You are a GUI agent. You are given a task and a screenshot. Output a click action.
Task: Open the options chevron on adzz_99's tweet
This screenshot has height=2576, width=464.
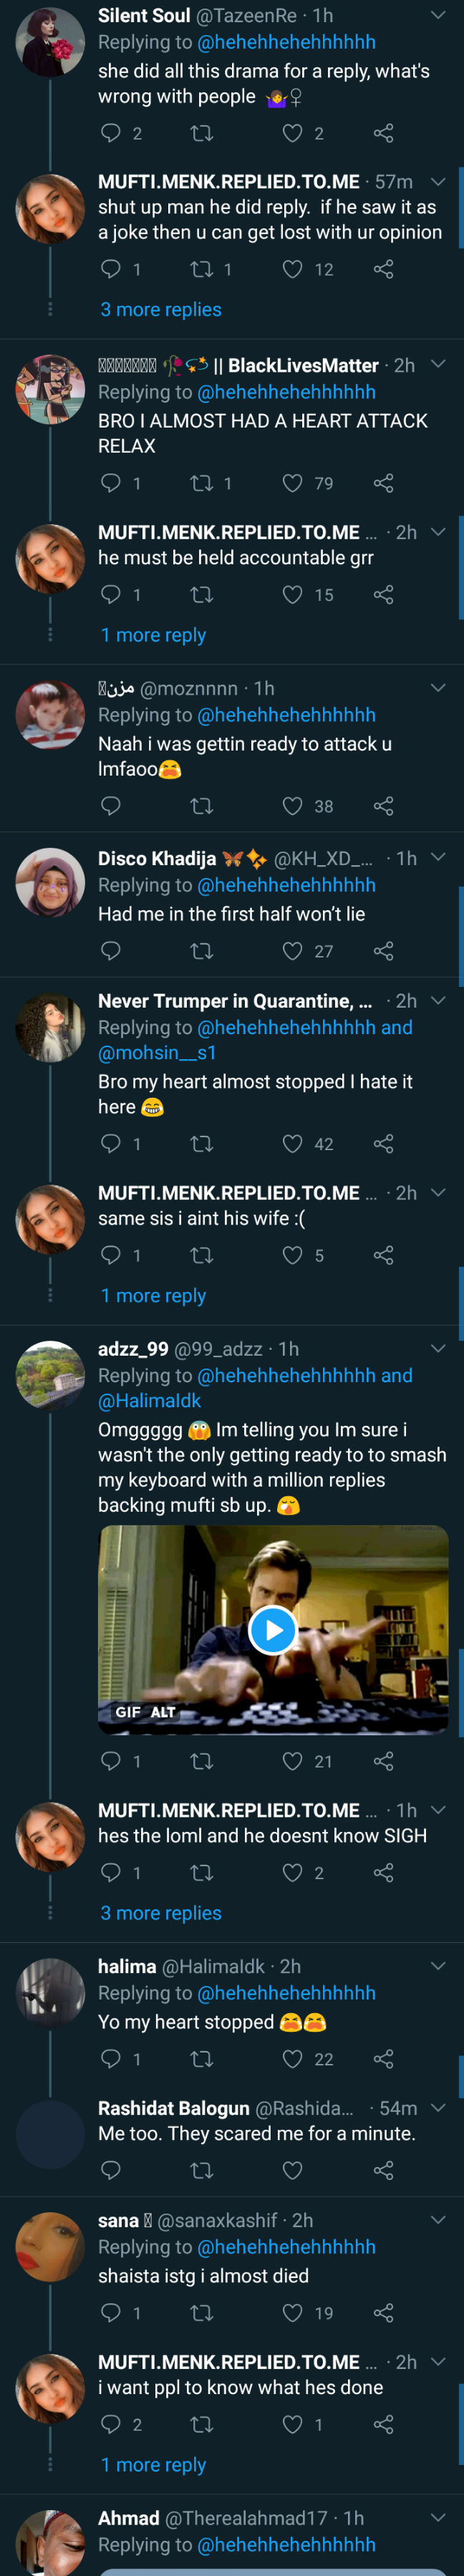438,1349
